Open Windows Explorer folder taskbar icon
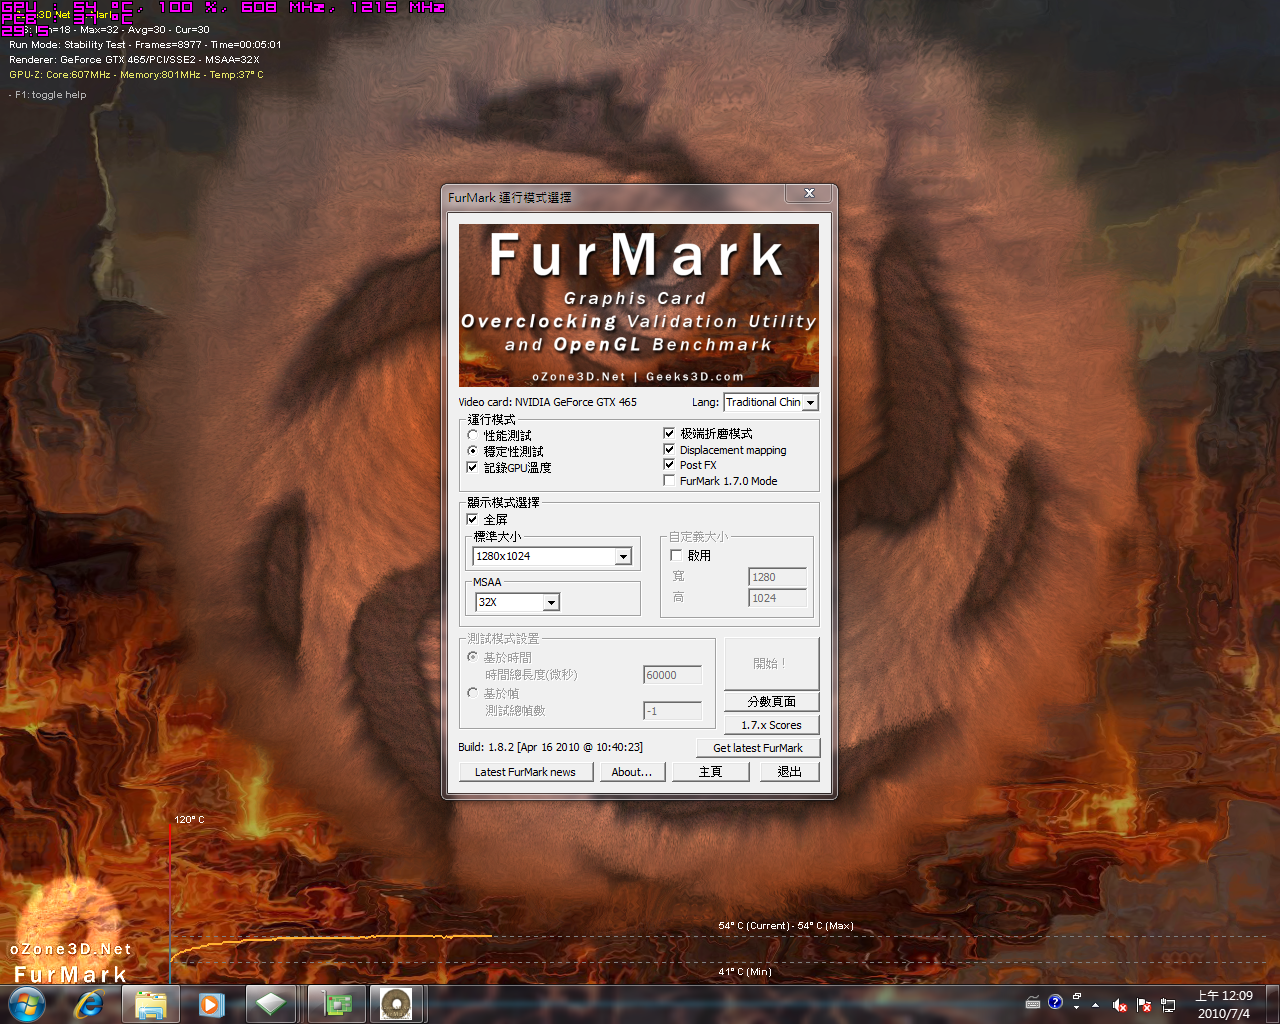This screenshot has width=1280, height=1024. 151,1004
